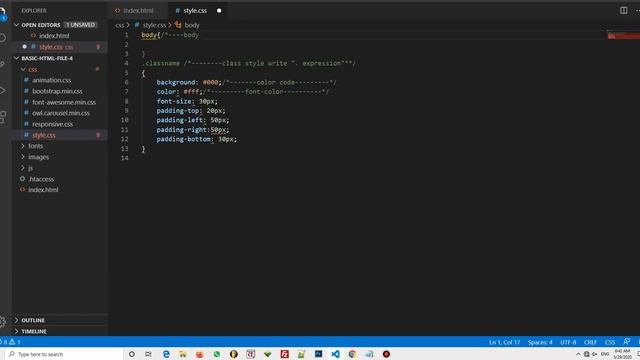The image size is (640, 360).
Task: Click the unsaved dot on style.css tab
Action: 219,11
